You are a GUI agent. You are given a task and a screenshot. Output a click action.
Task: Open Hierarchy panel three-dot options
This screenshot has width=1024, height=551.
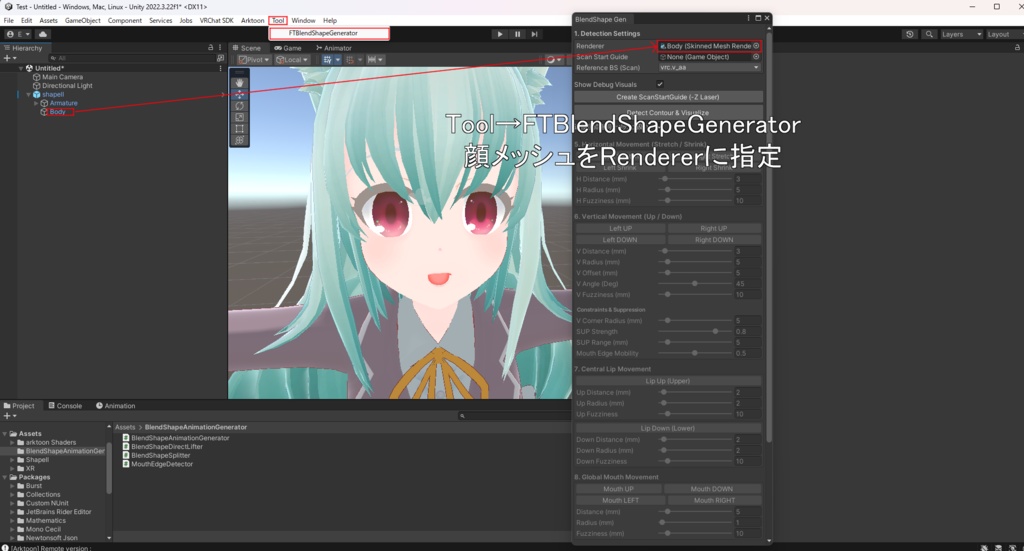(219, 48)
